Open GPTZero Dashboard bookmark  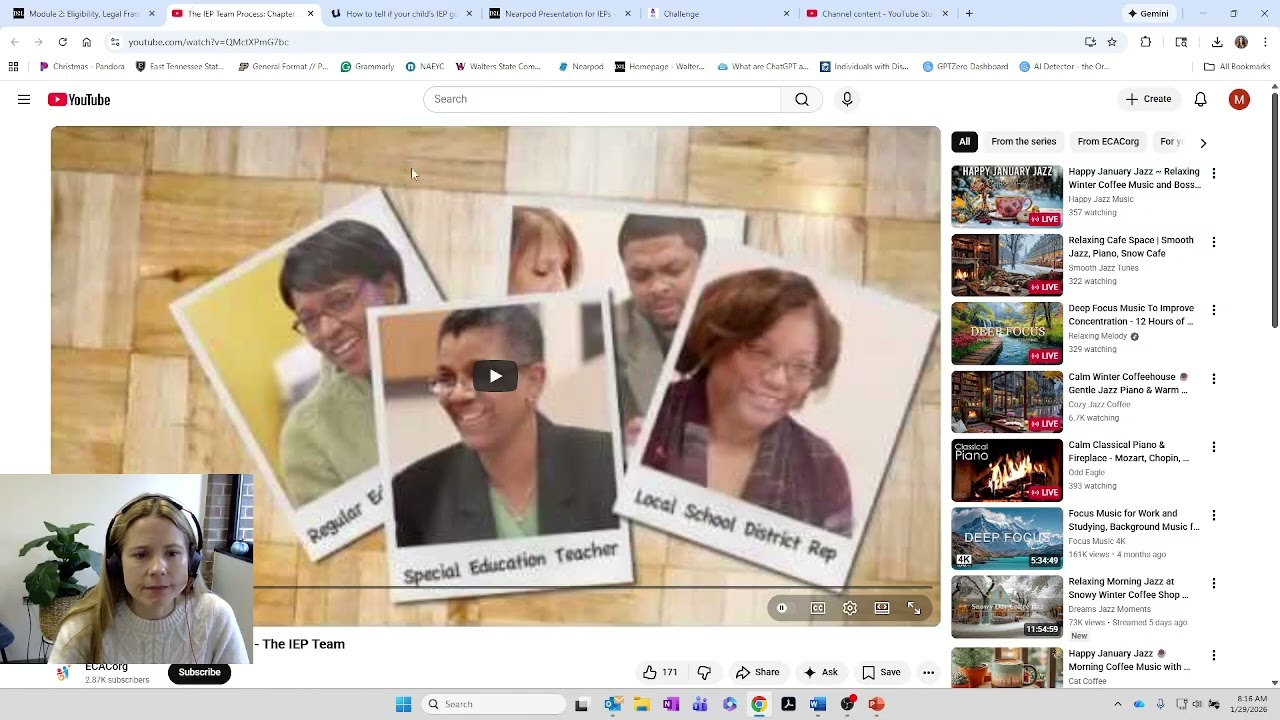click(x=965, y=67)
